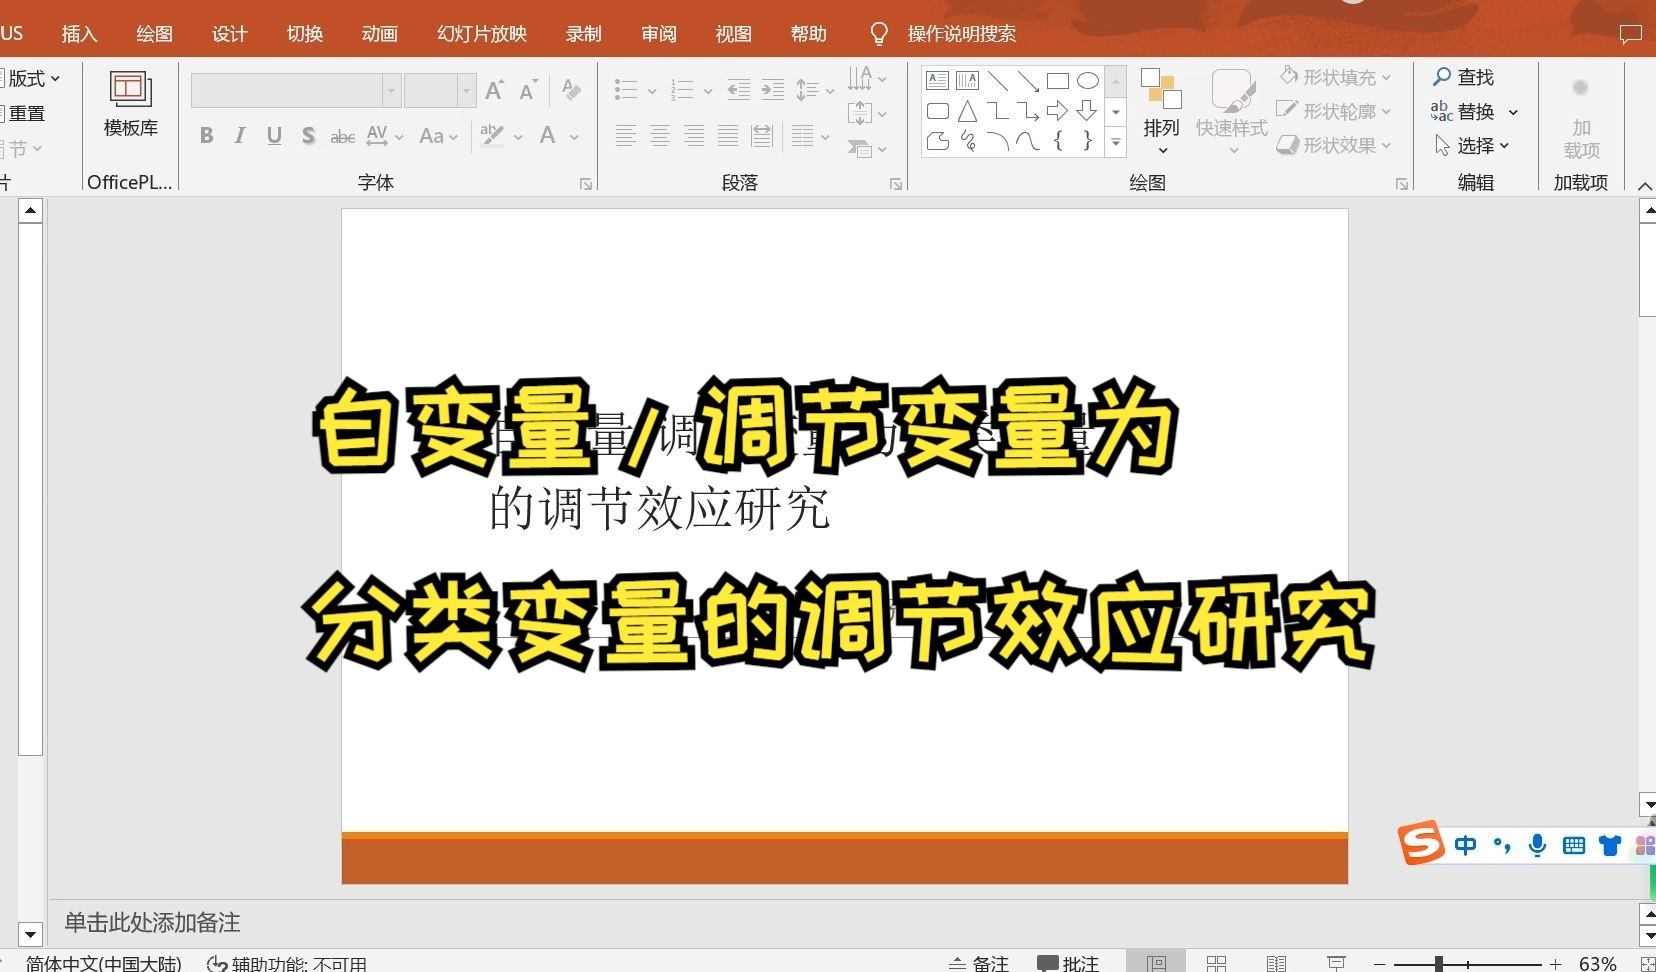1656x972 pixels.
Task: Open the Animations (动画) tab
Action: tap(379, 34)
